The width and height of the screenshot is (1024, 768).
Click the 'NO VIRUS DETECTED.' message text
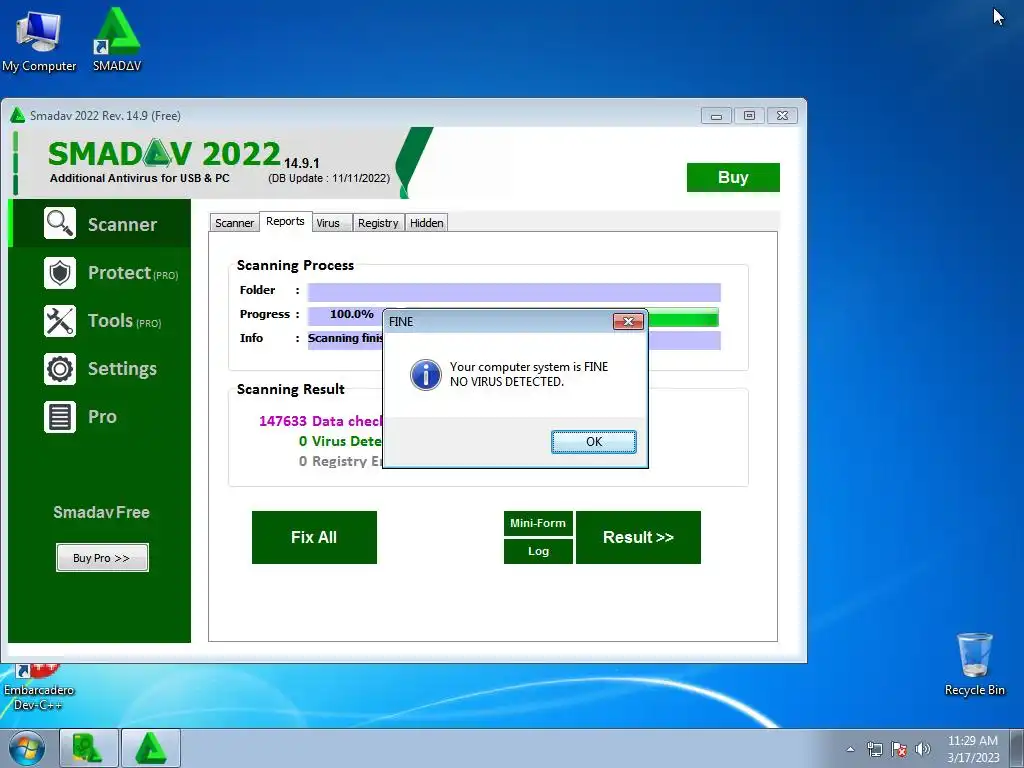507,381
